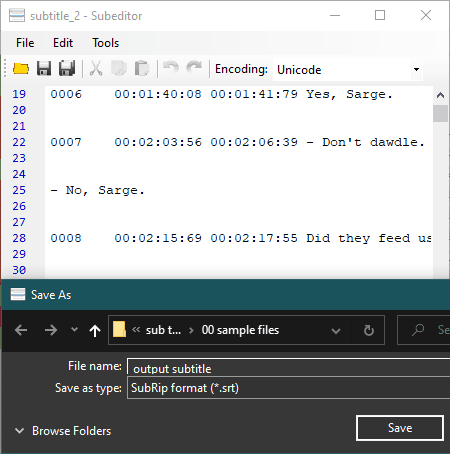Click the scroll up arrow of the editor
Viewport: 450px width, 454px height.
point(440,95)
